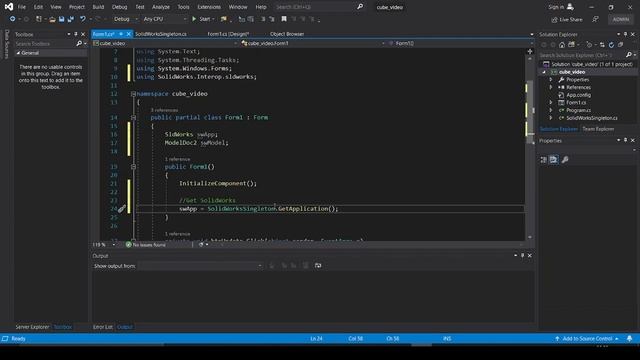
Task: Click the New Project icon in the toolbar
Action: pyautogui.click(x=39, y=19)
